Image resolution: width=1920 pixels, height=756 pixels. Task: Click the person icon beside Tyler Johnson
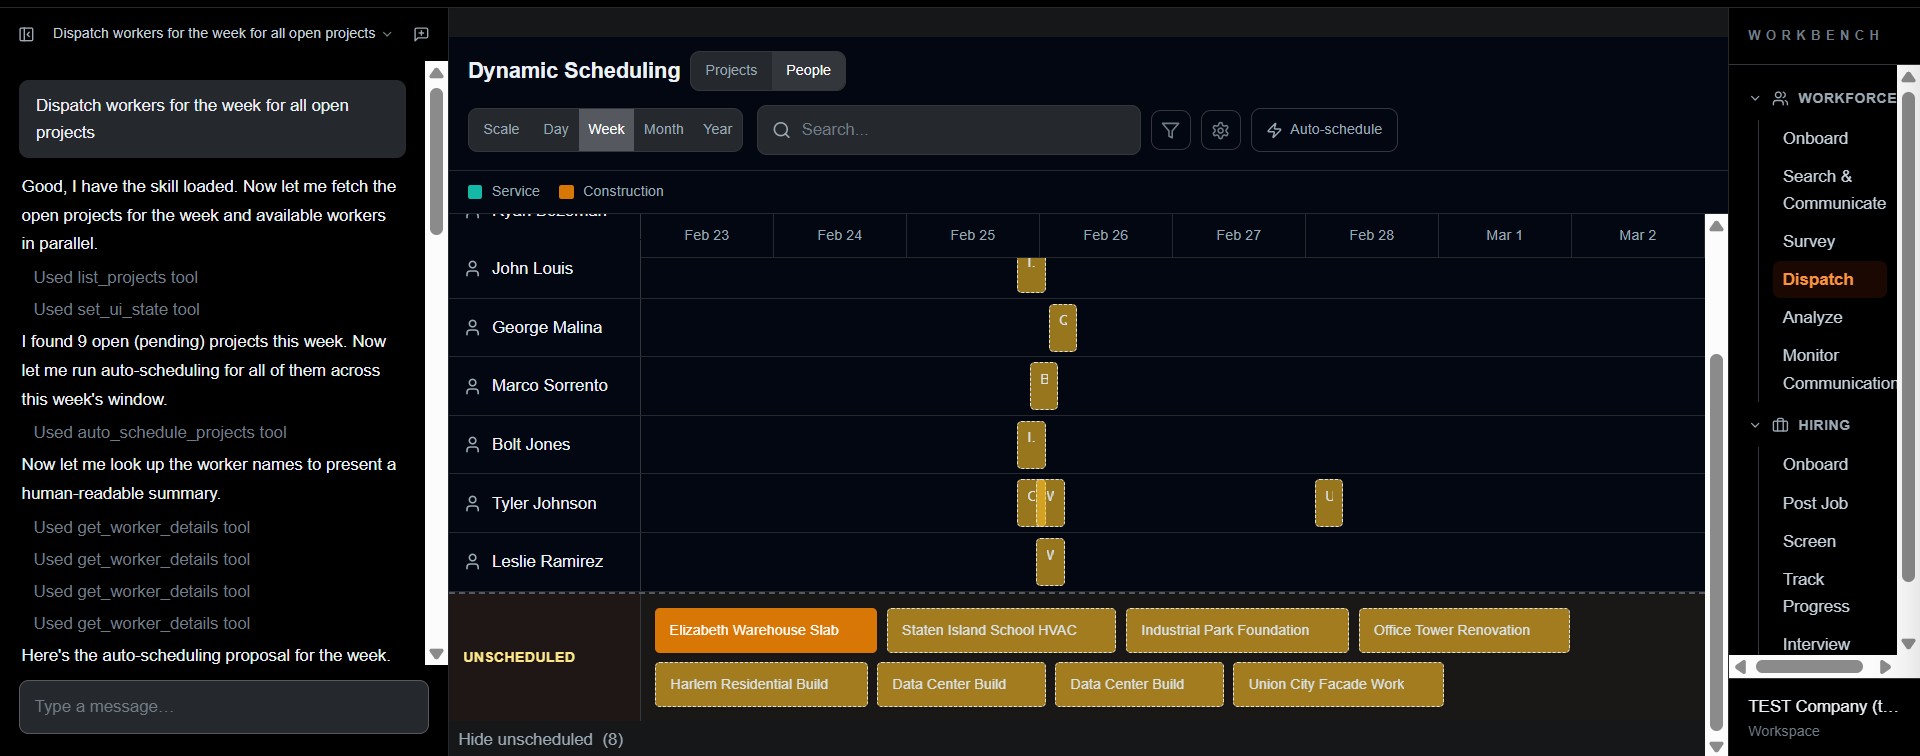473,504
